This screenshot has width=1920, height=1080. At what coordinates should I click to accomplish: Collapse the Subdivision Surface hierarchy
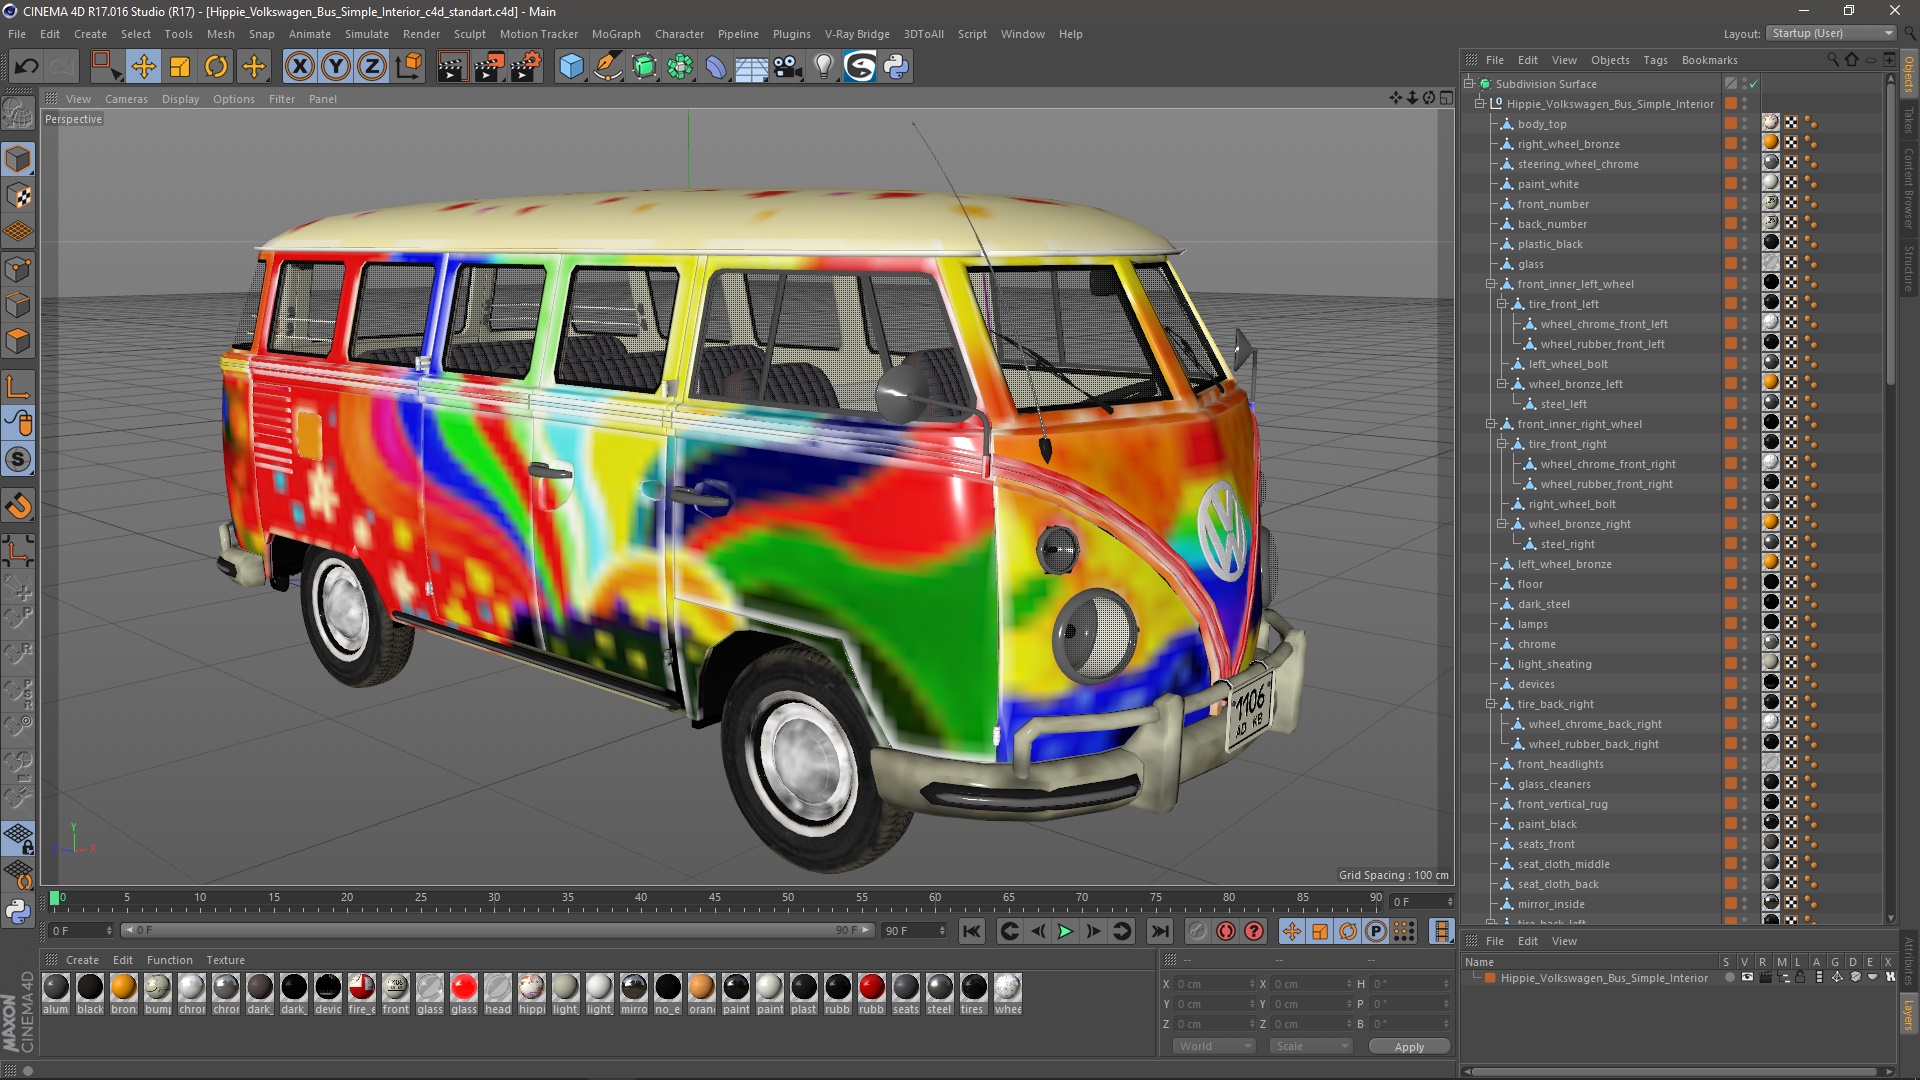pos(1469,84)
